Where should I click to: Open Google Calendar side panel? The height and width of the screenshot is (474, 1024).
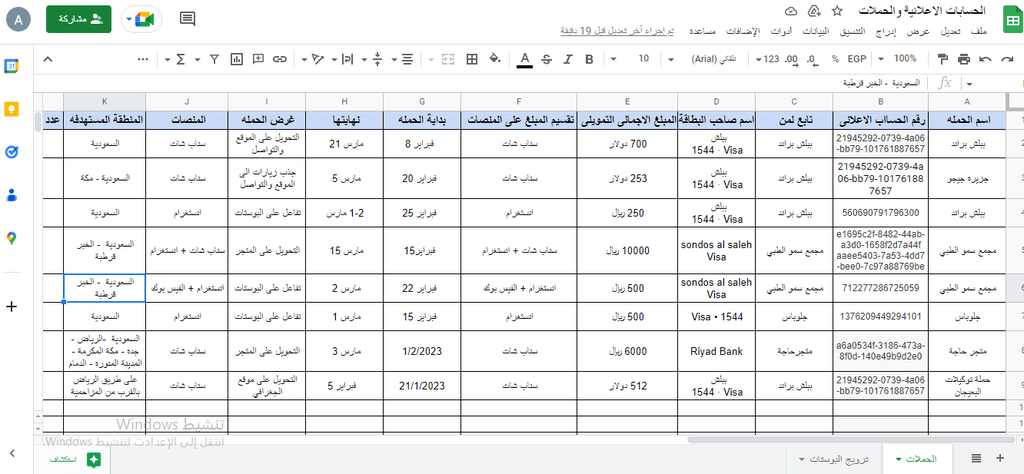tap(11, 66)
